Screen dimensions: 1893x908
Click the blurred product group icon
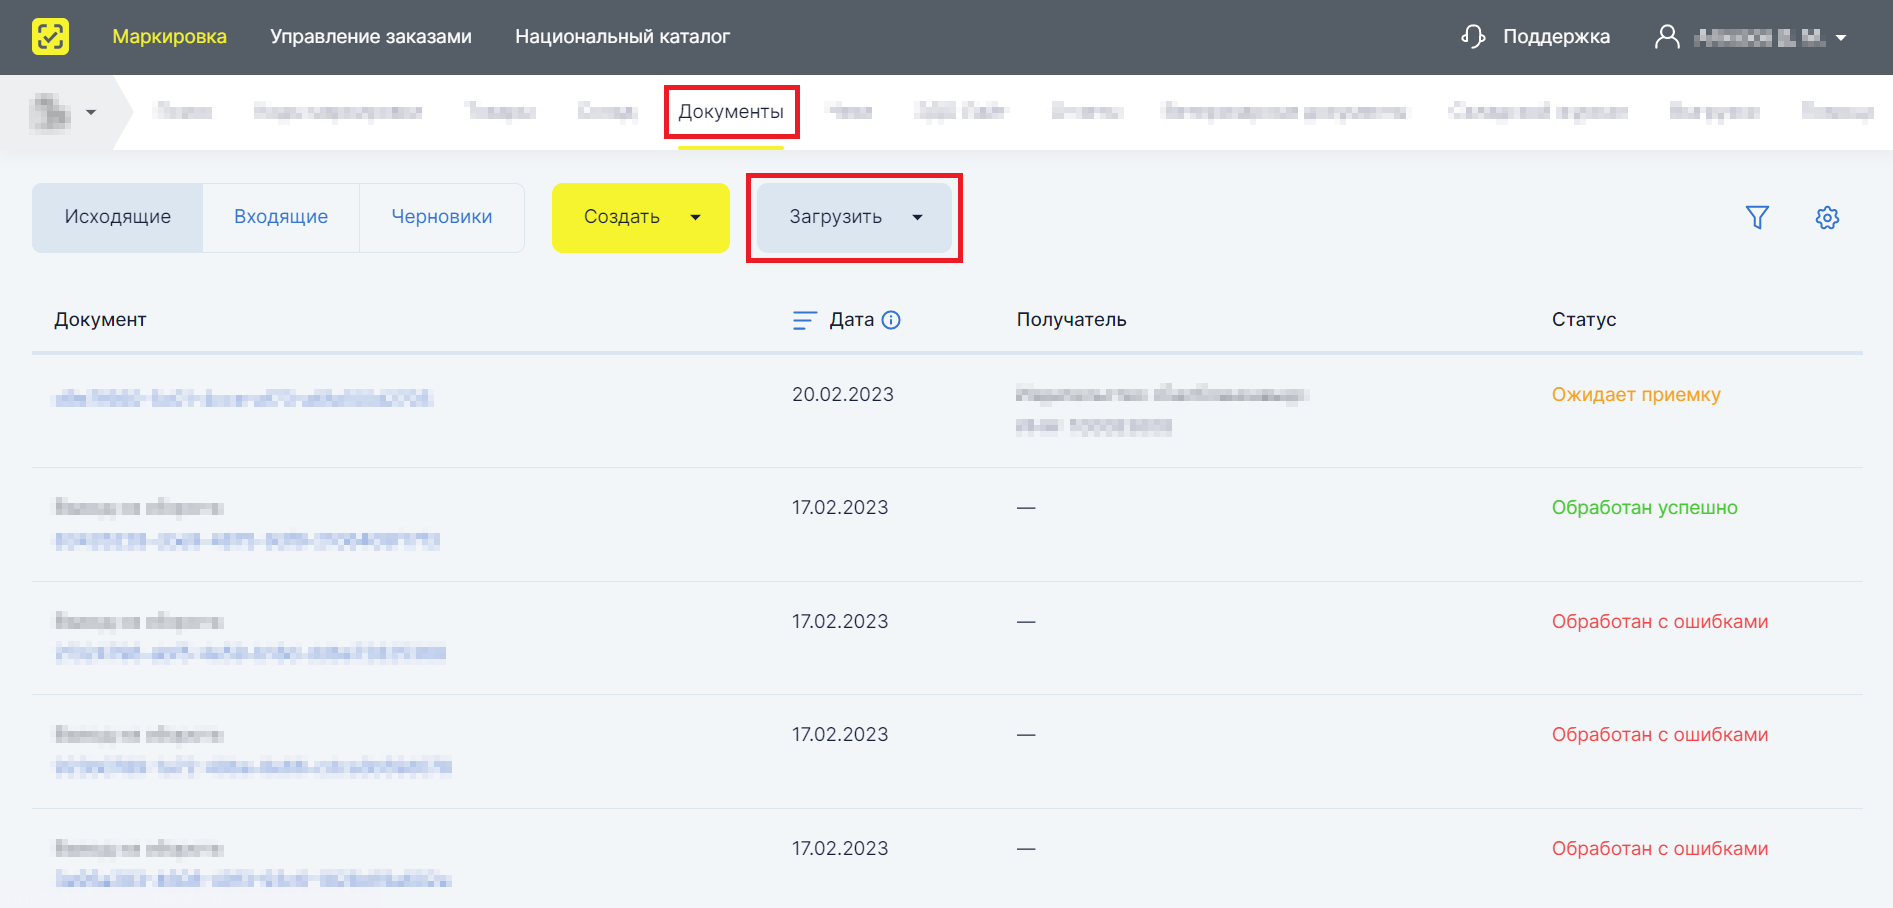50,112
